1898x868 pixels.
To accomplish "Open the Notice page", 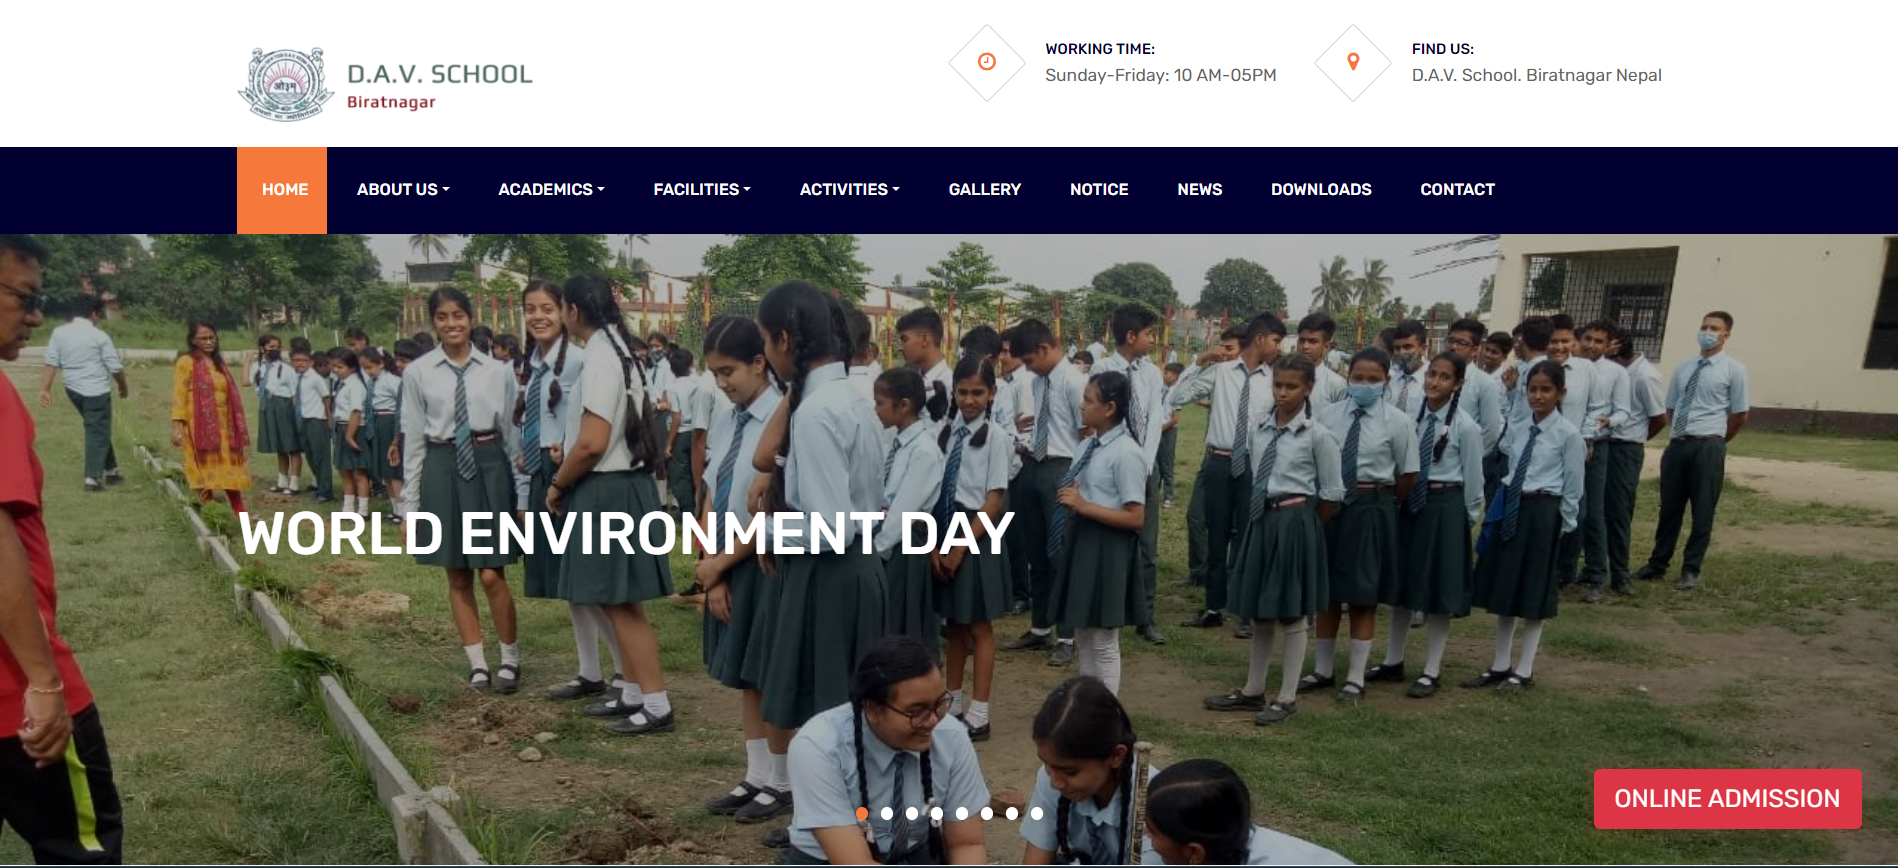I will pos(1098,190).
